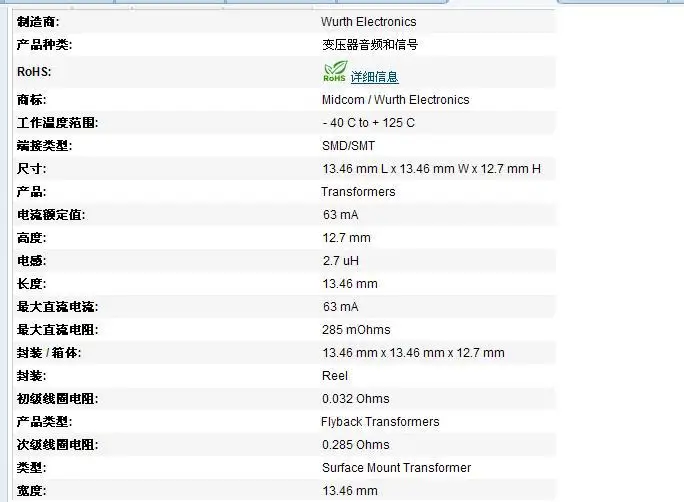Select the 产品类型 label
Viewport: 684px width, 502px height.
click(x=44, y=422)
